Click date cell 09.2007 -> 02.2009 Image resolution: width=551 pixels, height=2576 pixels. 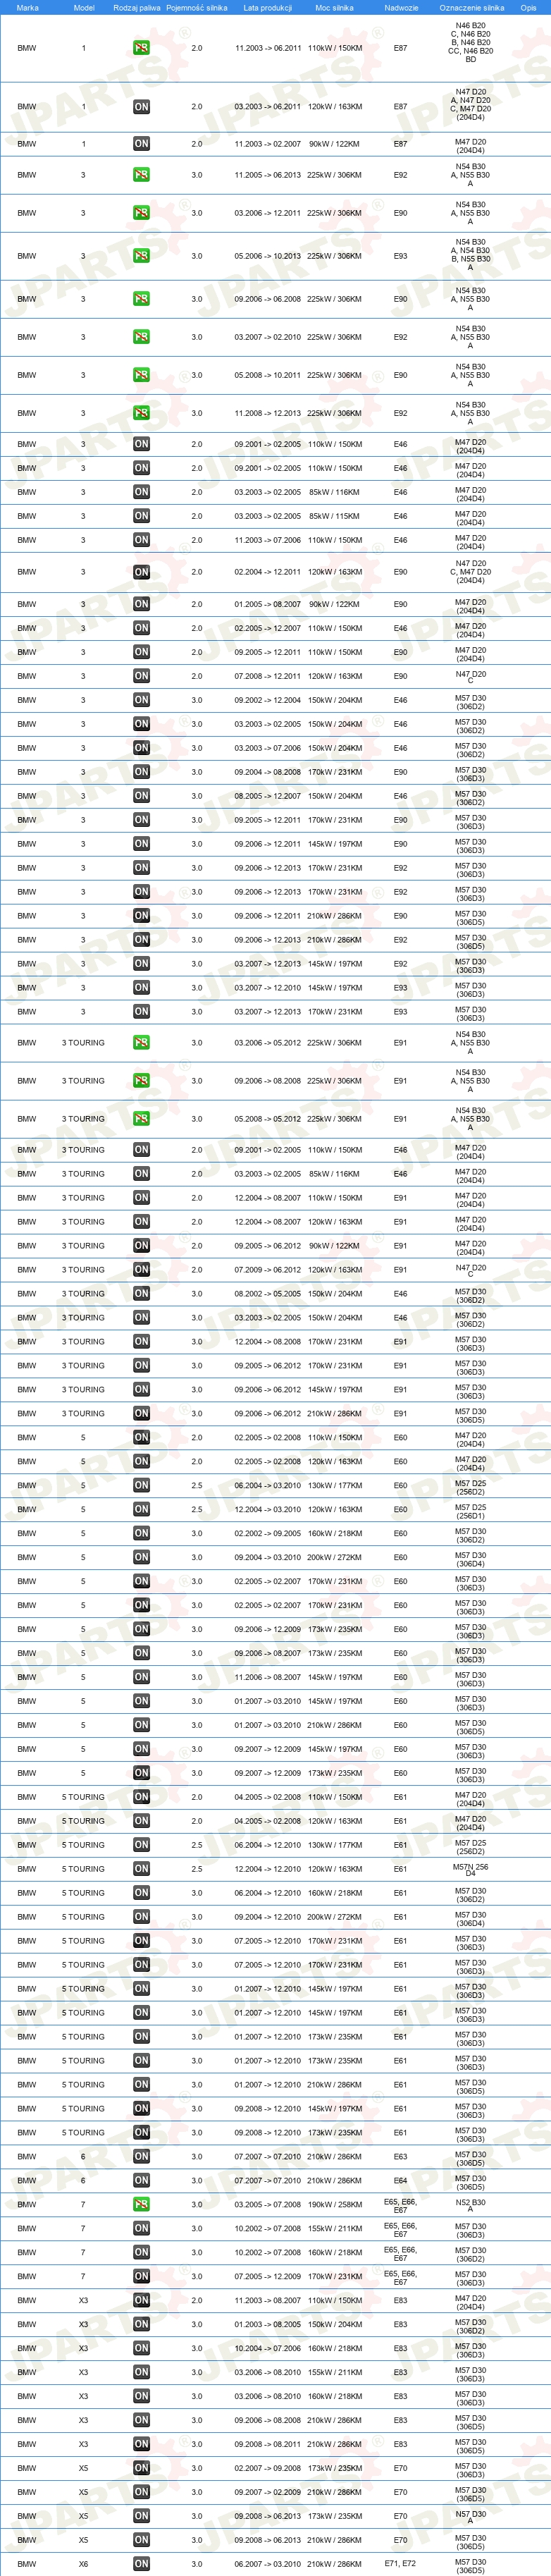click(x=268, y=2492)
